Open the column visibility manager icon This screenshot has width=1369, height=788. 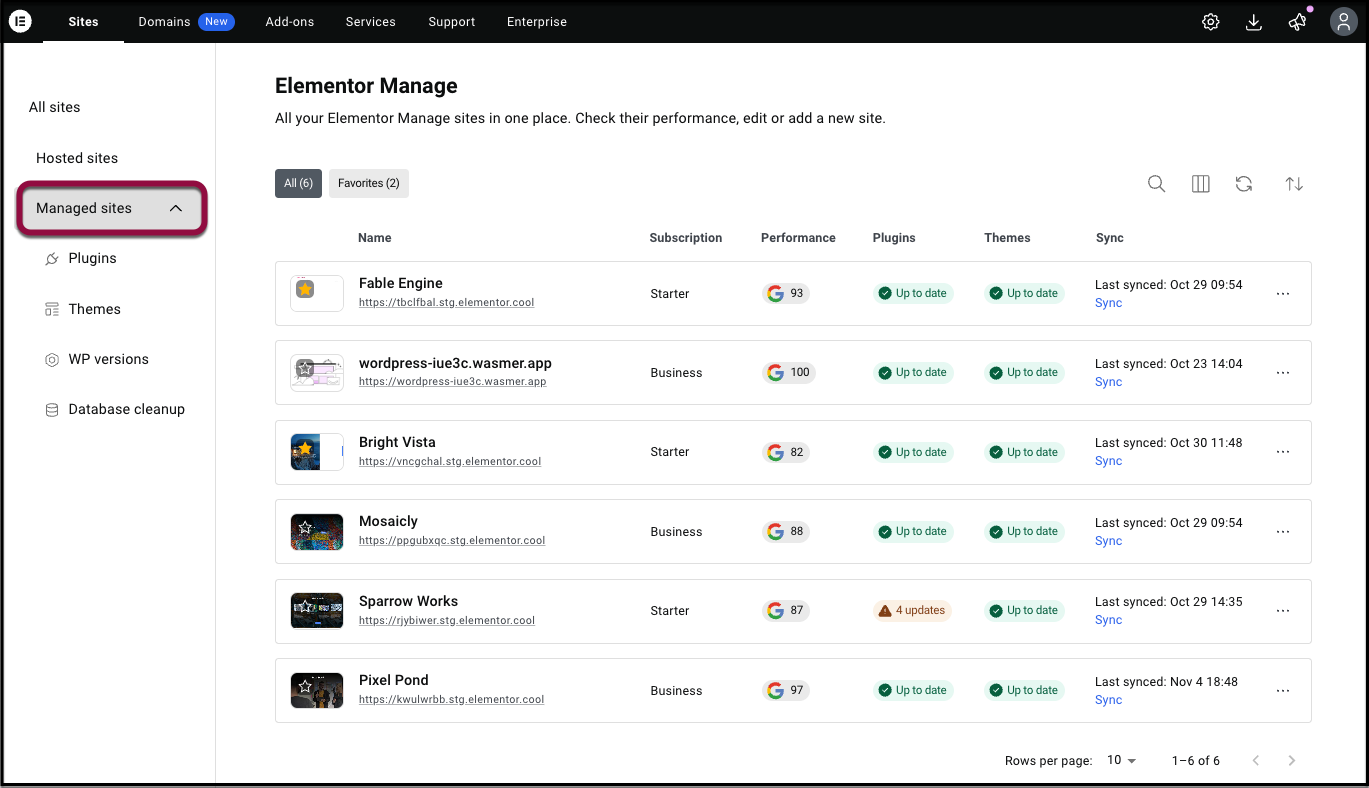coord(1200,183)
